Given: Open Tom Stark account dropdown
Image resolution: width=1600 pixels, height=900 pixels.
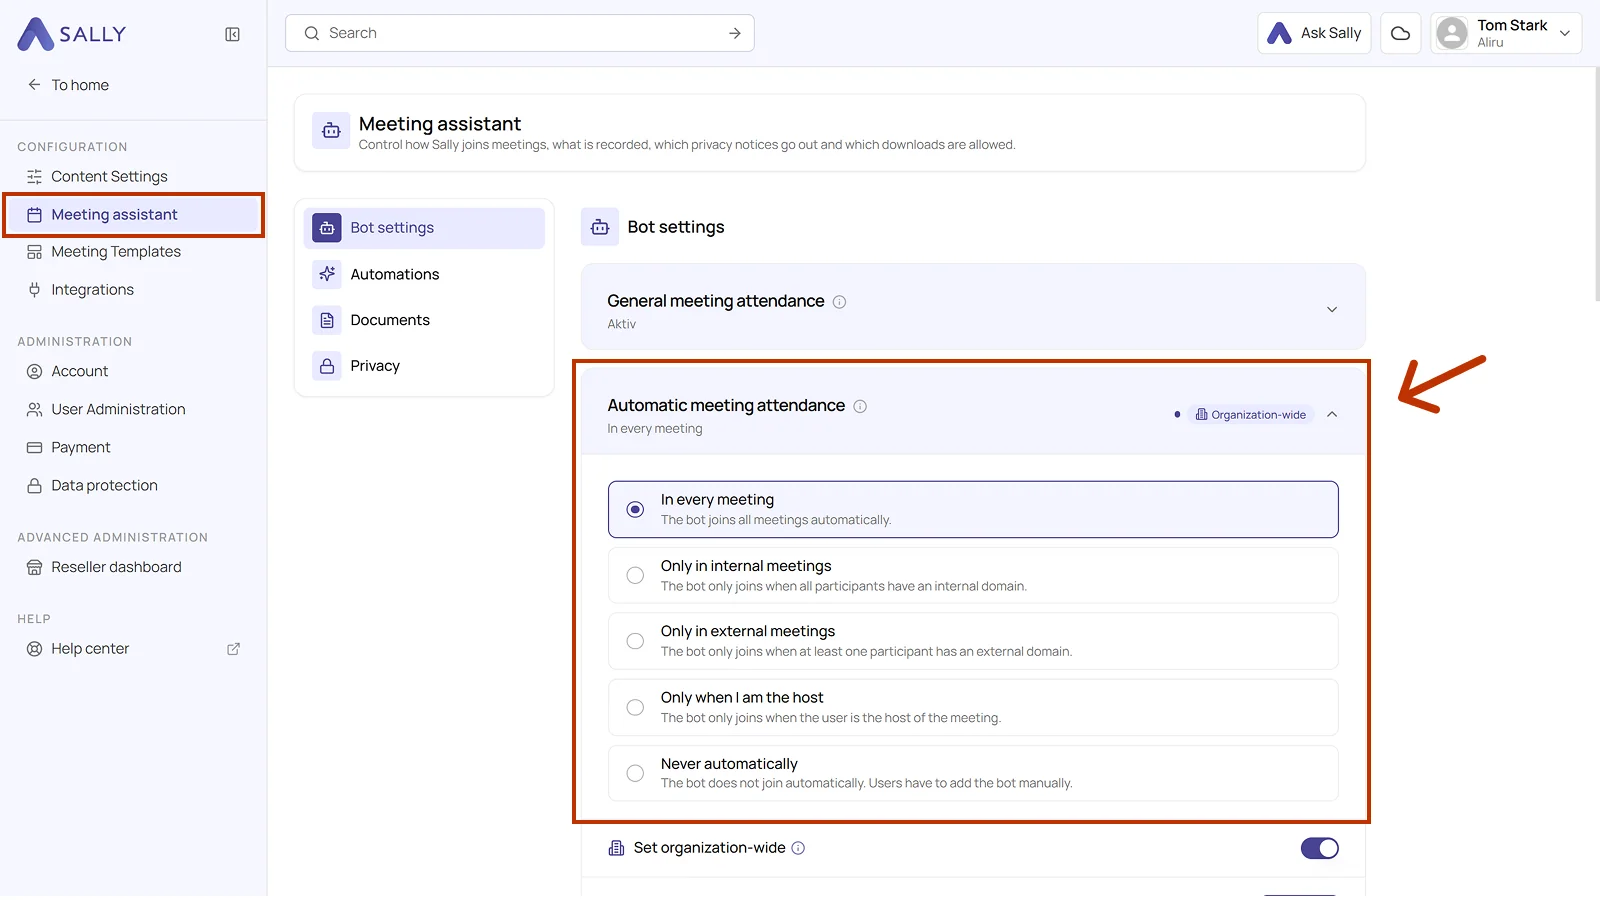Looking at the screenshot, I should click(x=1506, y=33).
